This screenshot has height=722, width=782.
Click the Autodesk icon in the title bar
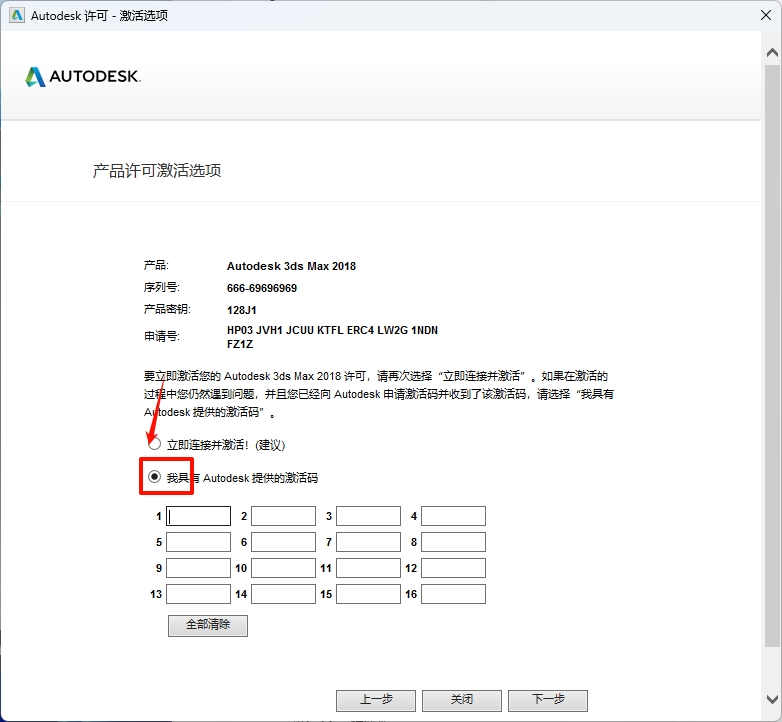[15, 15]
